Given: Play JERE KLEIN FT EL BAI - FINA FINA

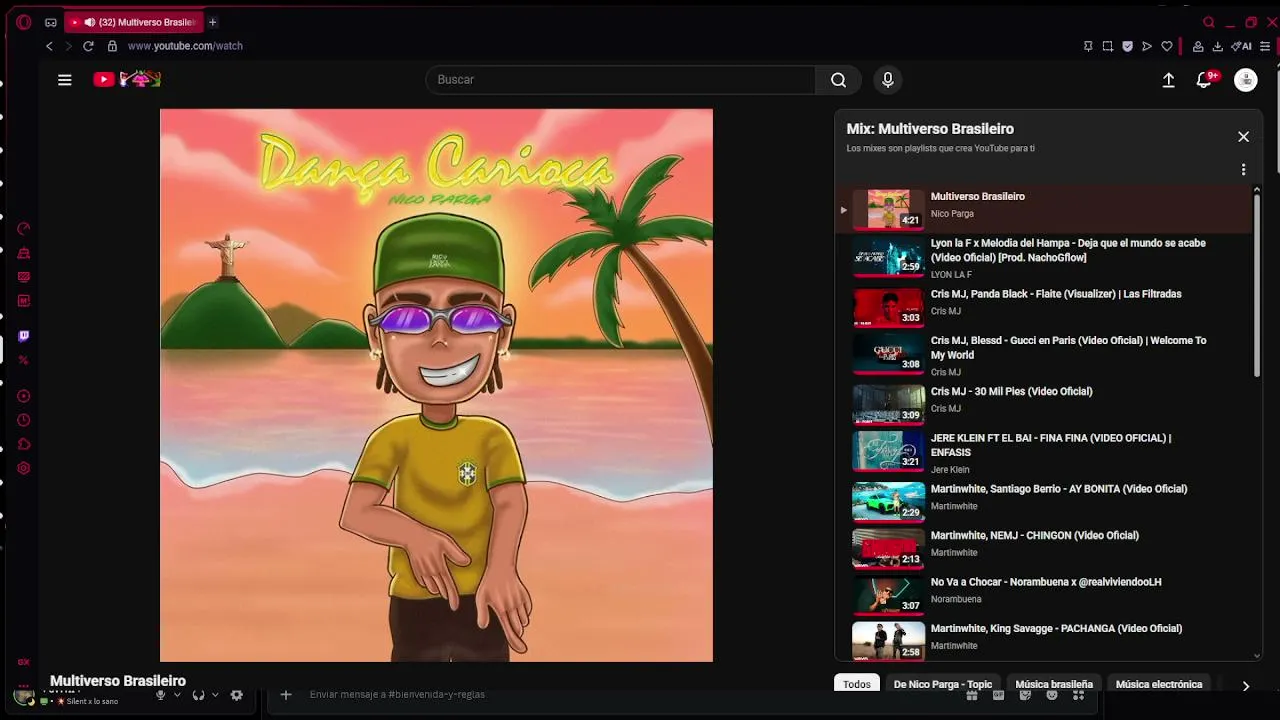Looking at the screenshot, I should (1042, 453).
